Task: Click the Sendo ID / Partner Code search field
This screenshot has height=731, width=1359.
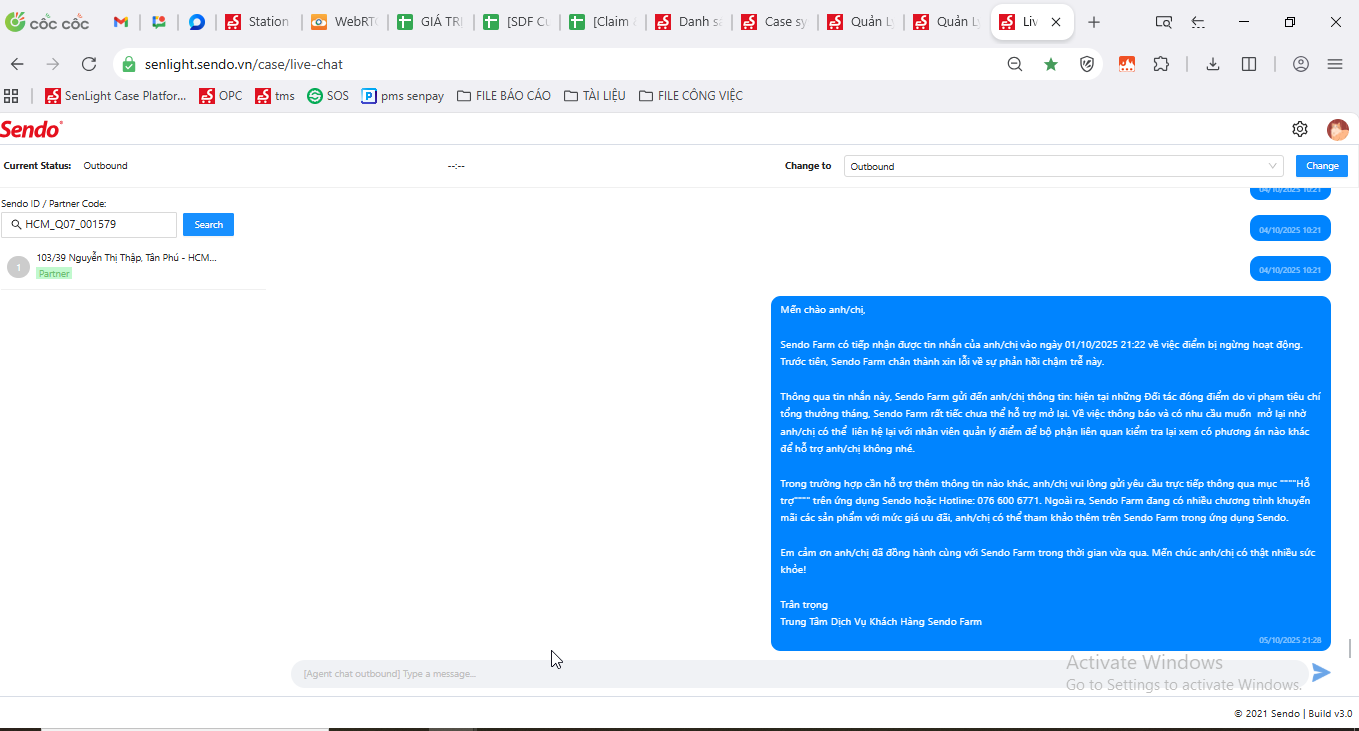Action: click(89, 225)
